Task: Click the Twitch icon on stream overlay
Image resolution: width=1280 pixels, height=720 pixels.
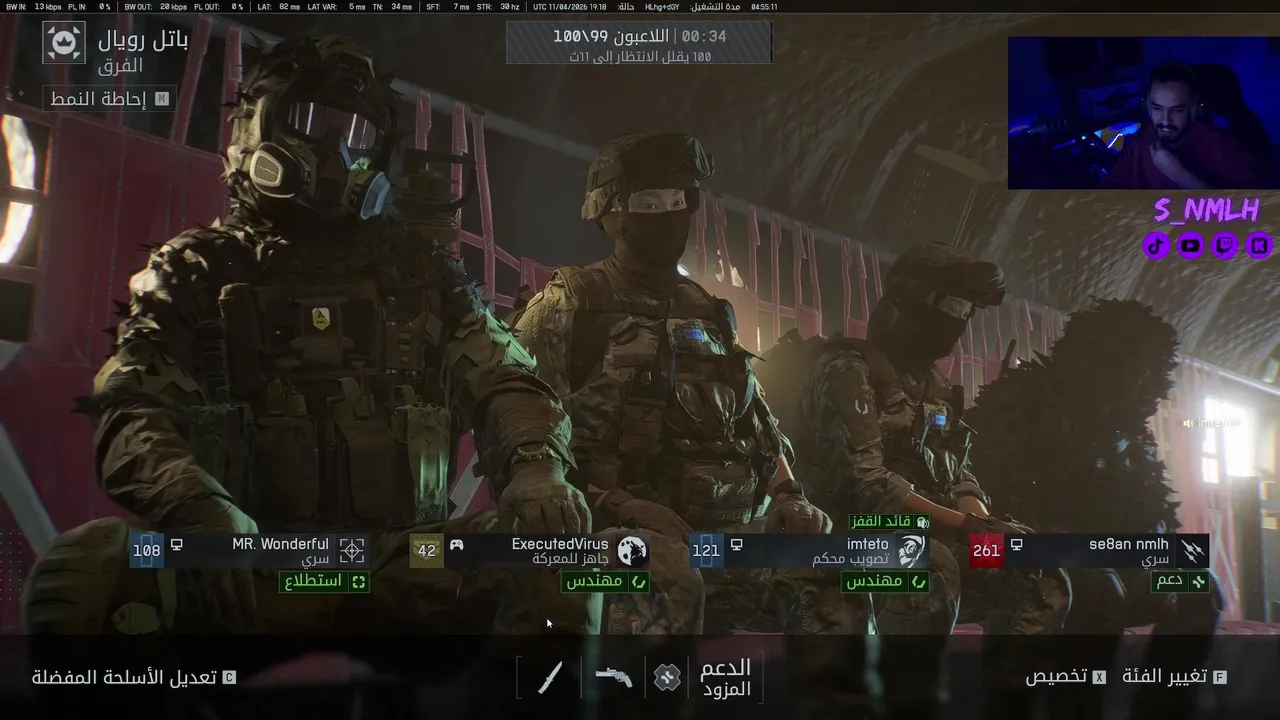Action: (1225, 245)
